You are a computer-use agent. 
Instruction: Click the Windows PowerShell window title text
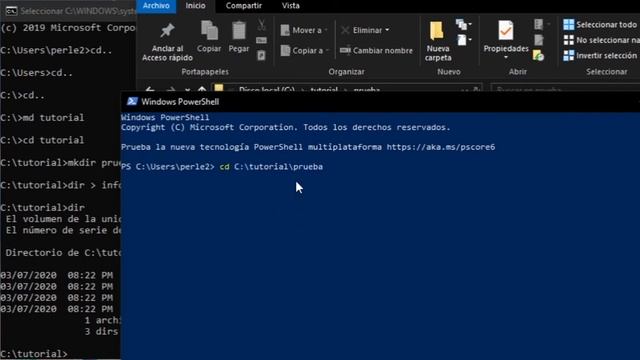(180, 102)
